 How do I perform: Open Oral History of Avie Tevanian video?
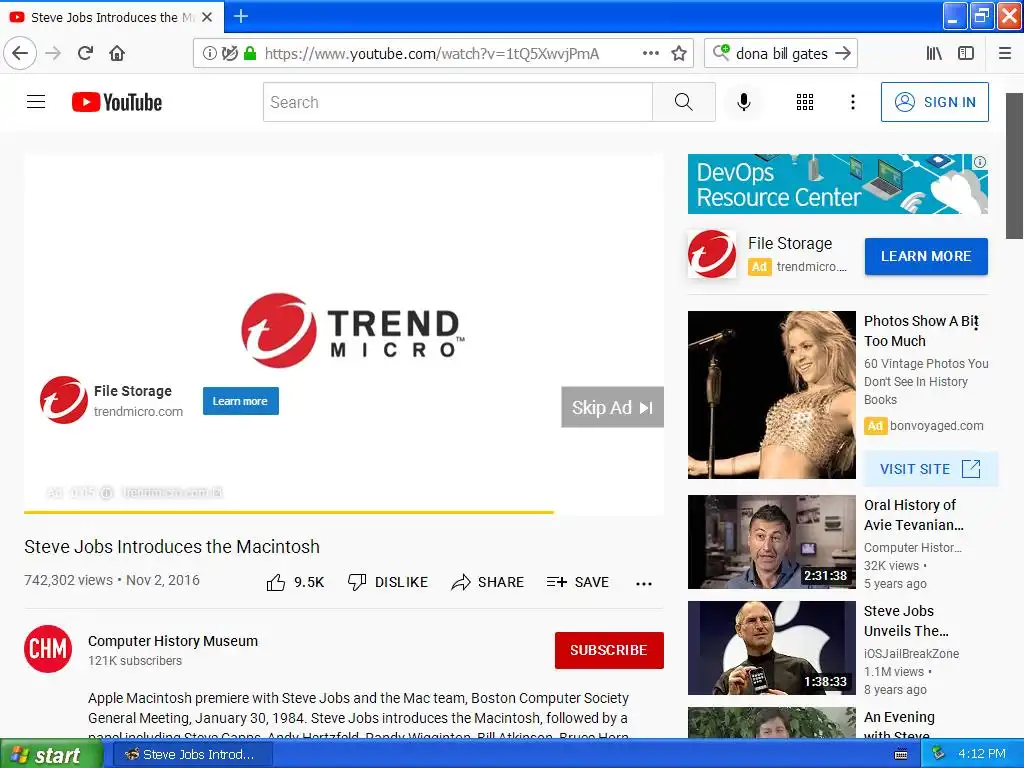point(771,542)
